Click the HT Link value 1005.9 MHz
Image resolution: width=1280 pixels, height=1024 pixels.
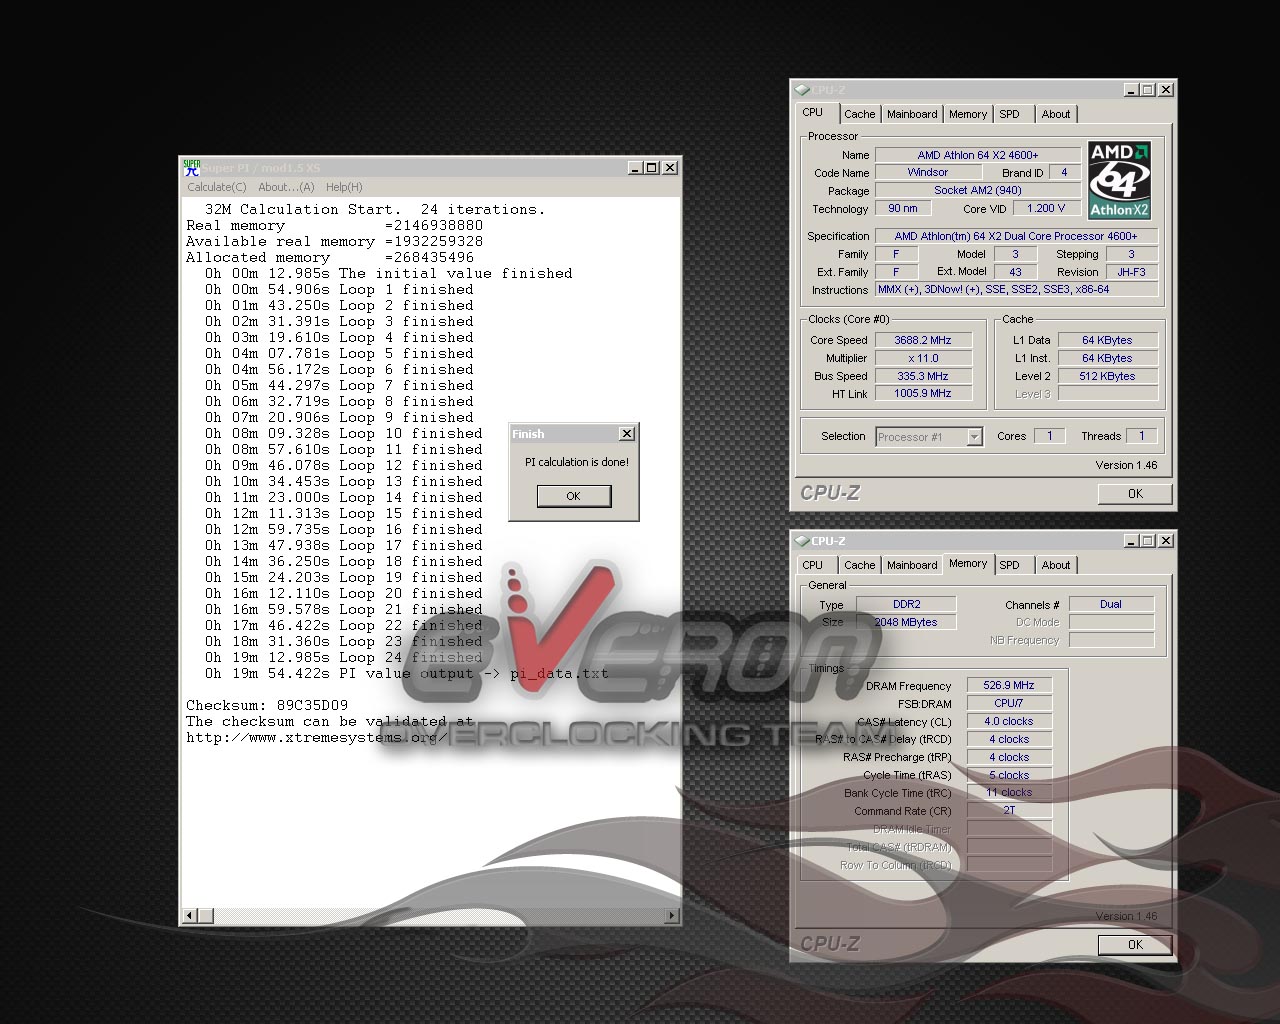click(922, 393)
